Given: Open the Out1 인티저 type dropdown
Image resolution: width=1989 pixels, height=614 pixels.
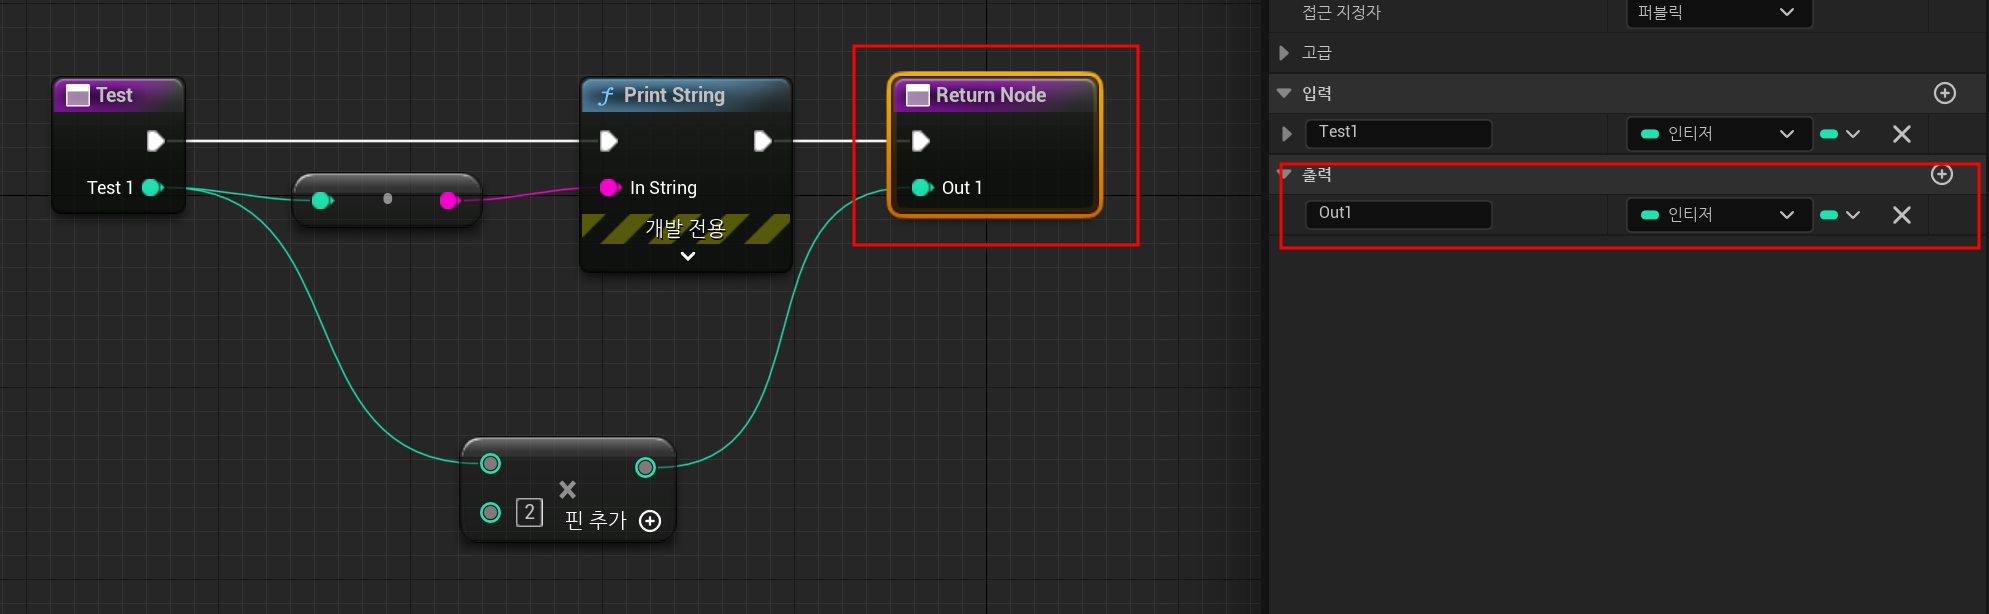Looking at the screenshot, I should pyautogui.click(x=1719, y=214).
